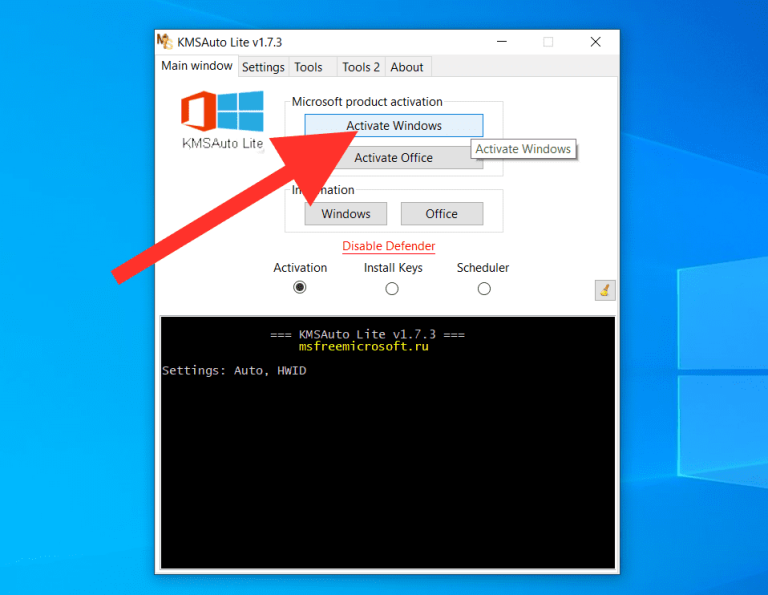Image resolution: width=768 pixels, height=595 pixels.
Task: Minimize the KMSAuto Lite window
Action: point(502,42)
